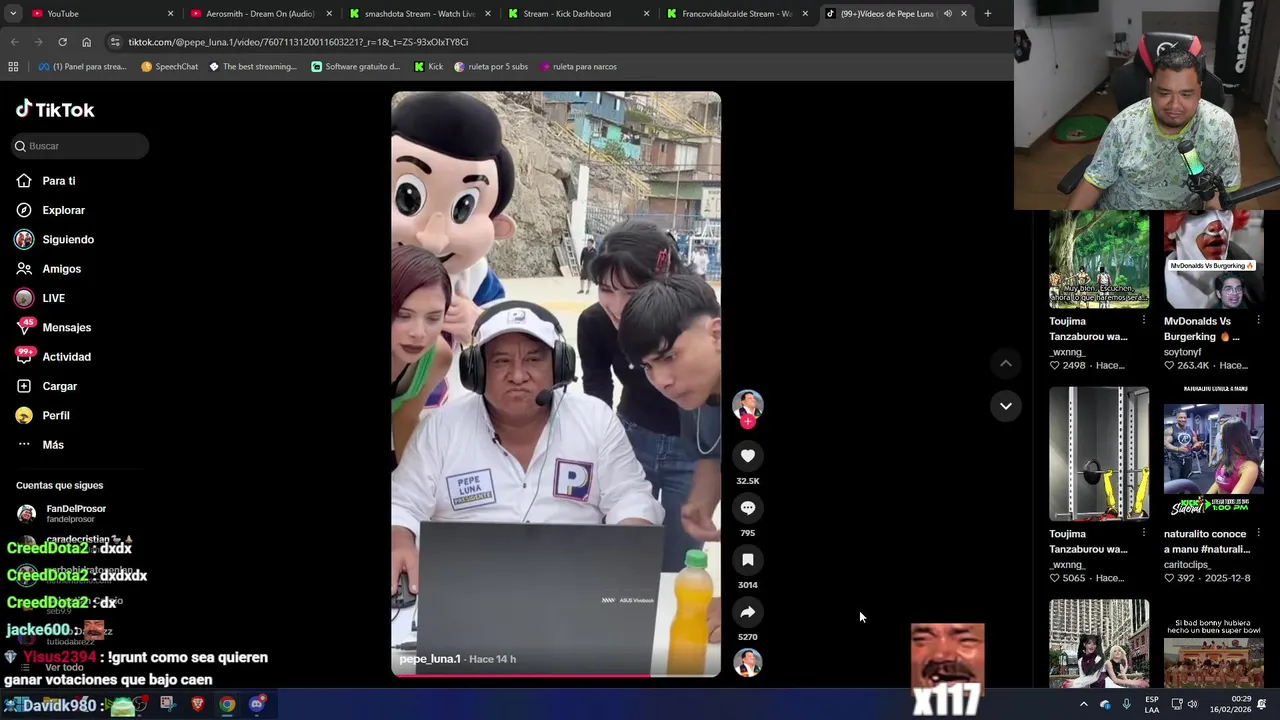Screen dimensions: 1280x720
Task: Open pepe_luna.1 username on video
Action: point(430,659)
